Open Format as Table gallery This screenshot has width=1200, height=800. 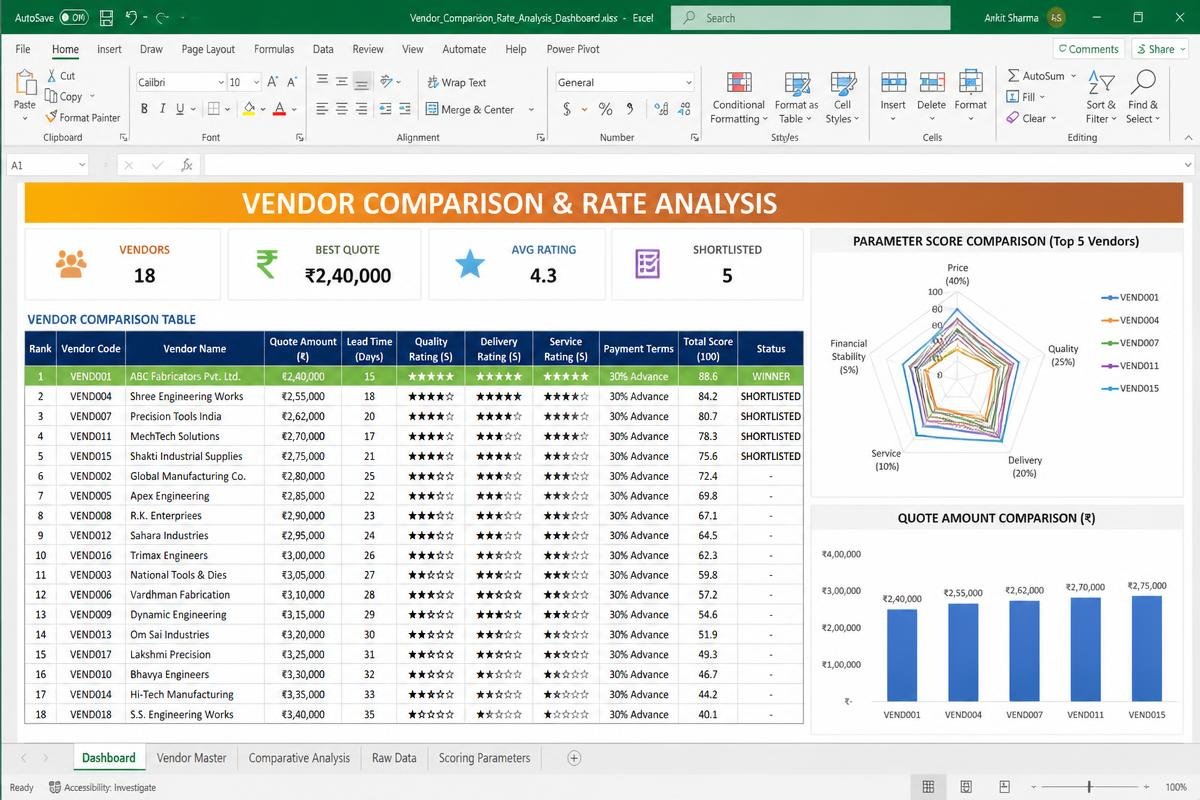click(x=797, y=97)
